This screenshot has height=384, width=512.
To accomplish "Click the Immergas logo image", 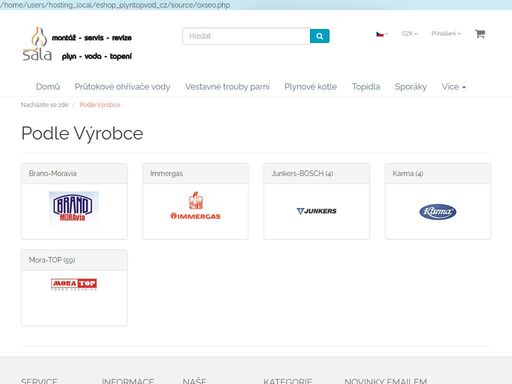I will point(195,206).
